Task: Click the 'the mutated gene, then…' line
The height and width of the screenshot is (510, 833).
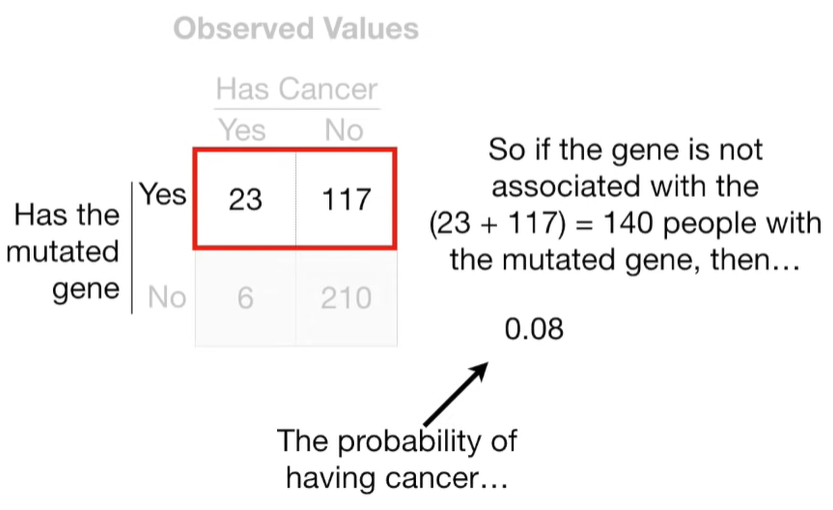Action: [625, 260]
